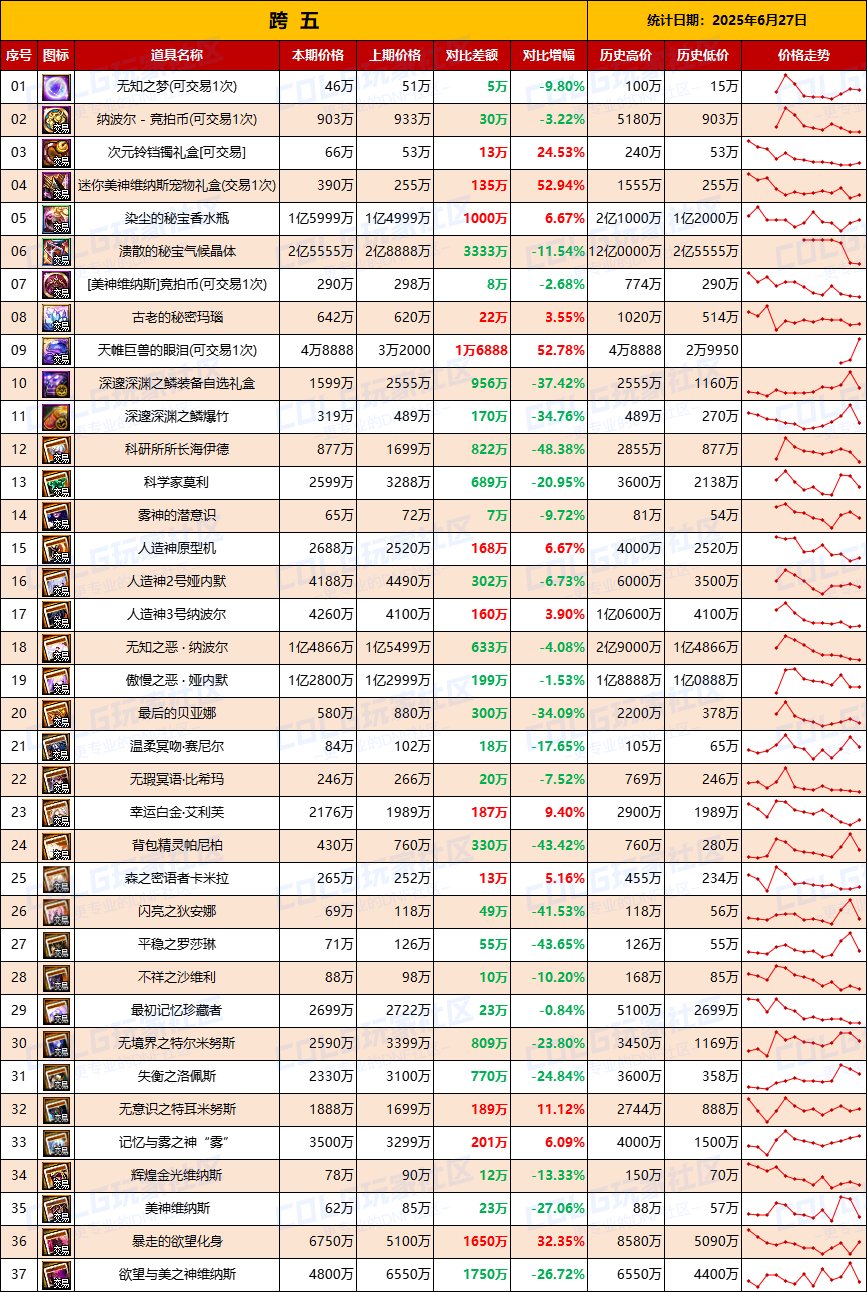Viewport: 867px width, 1292px height.
Task: Click the card icon for 科研所所长海伊德
Action: click(56, 450)
